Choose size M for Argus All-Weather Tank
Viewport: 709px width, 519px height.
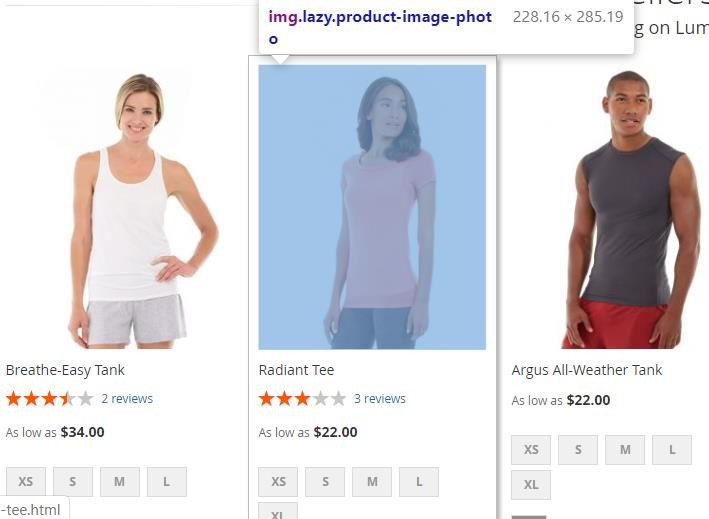point(625,450)
